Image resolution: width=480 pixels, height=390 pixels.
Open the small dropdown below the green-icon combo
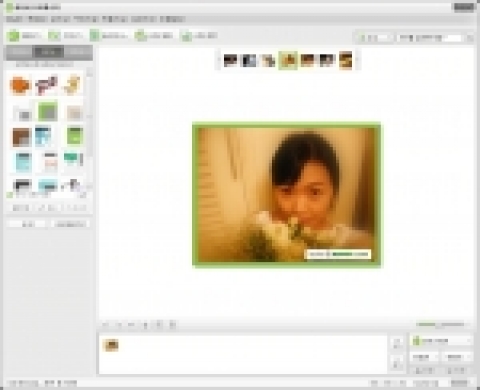click(x=425, y=357)
